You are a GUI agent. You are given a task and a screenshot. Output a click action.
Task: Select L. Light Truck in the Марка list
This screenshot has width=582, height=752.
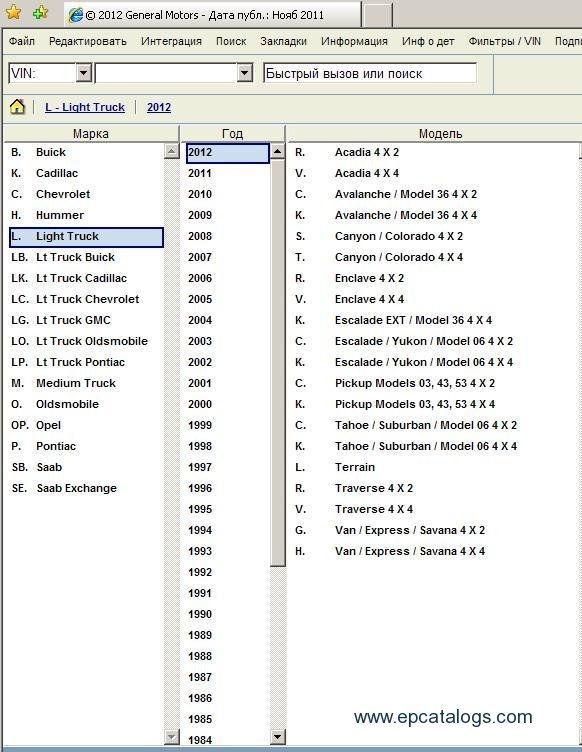(86, 237)
